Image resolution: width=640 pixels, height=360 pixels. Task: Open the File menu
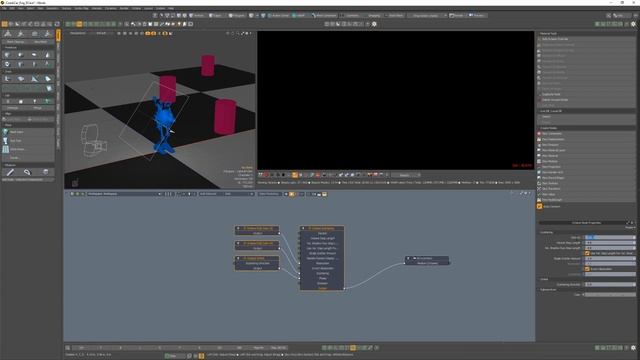(x=4, y=8)
